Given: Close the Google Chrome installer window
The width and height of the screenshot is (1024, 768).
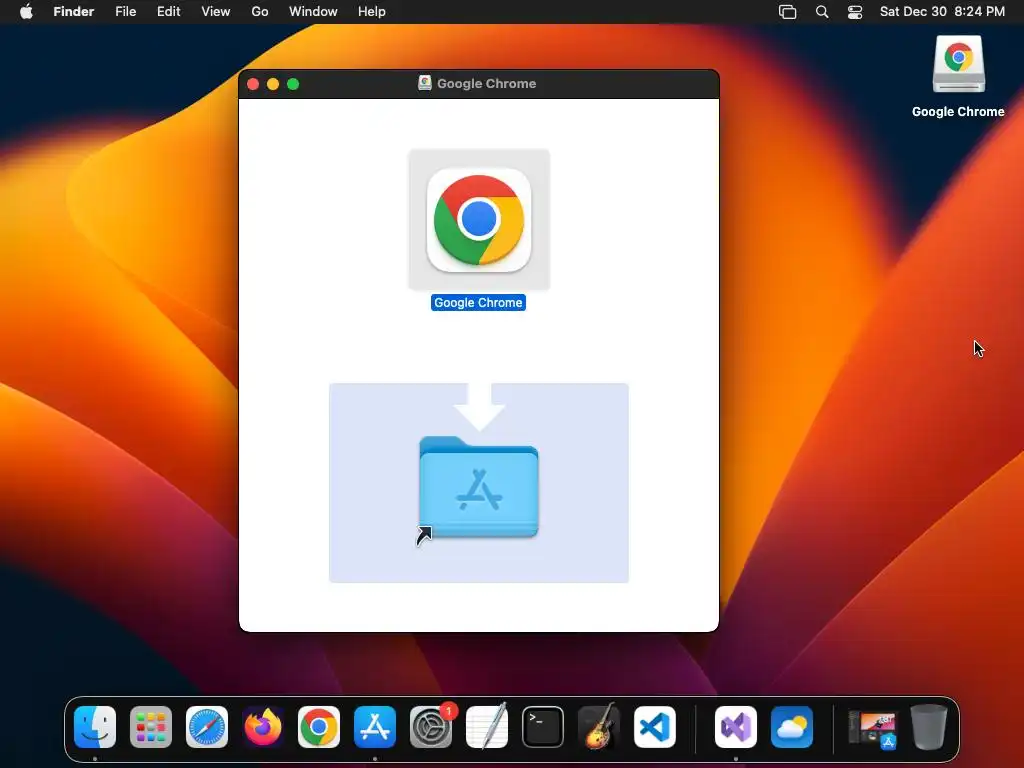Looking at the screenshot, I should 253,84.
